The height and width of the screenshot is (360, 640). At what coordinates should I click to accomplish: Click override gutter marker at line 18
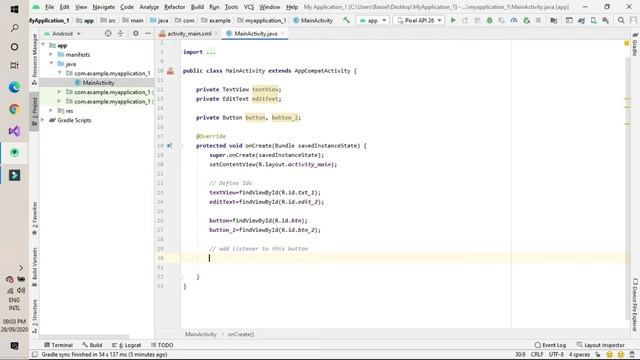click(169, 146)
